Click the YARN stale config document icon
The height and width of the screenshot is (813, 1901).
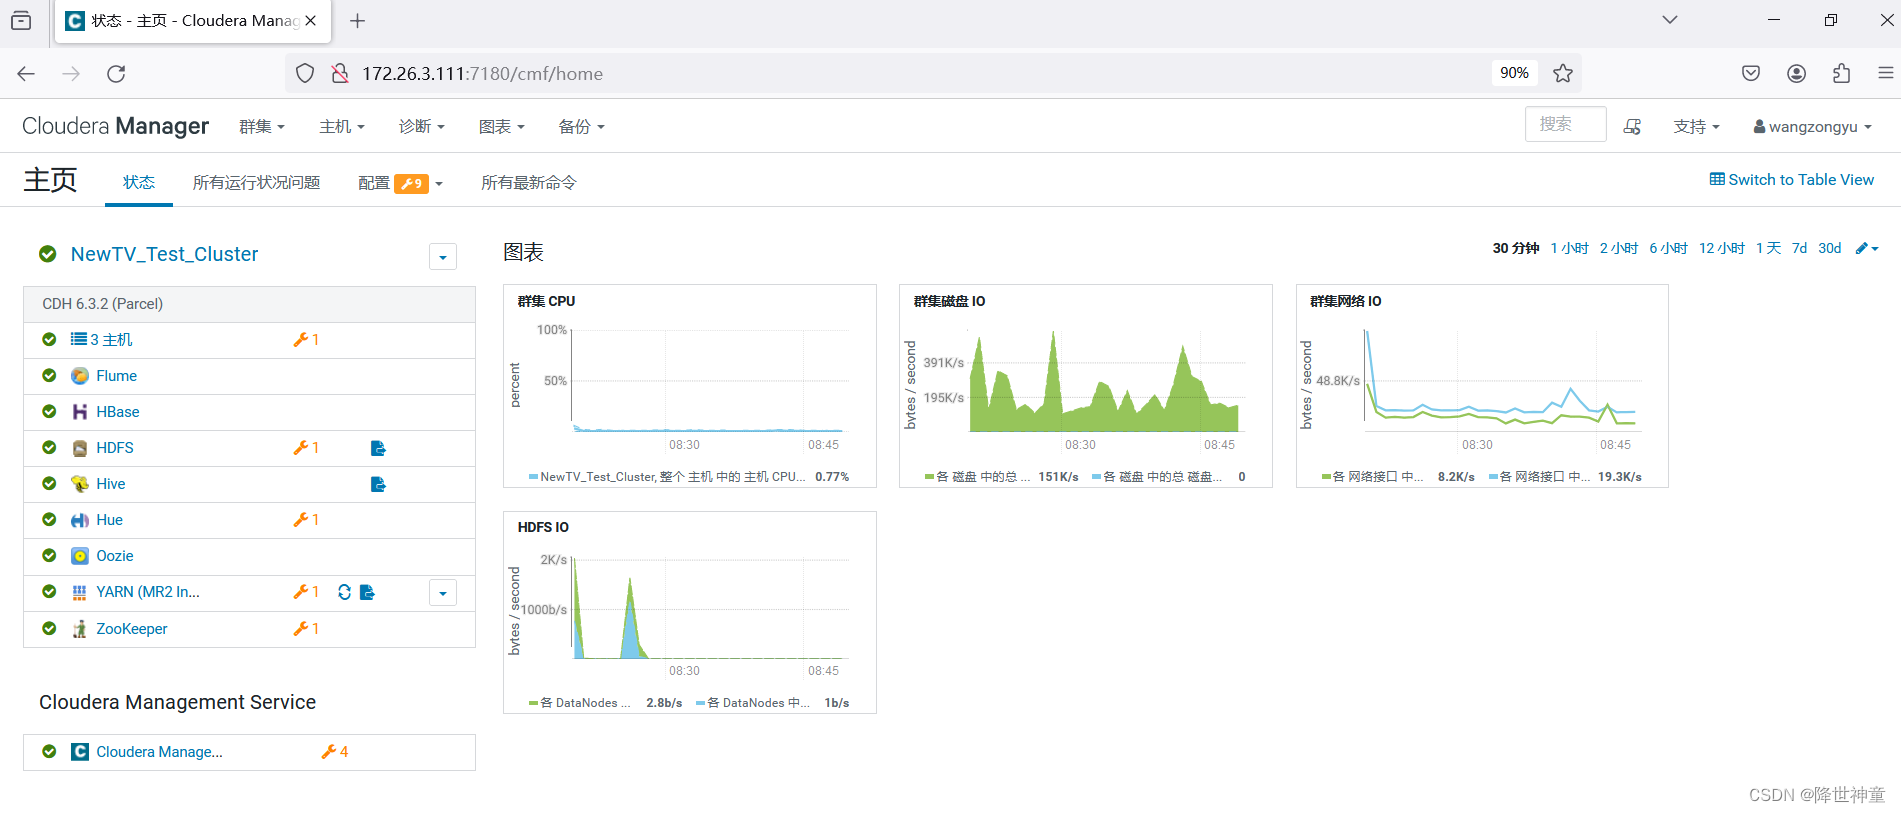pos(367,592)
